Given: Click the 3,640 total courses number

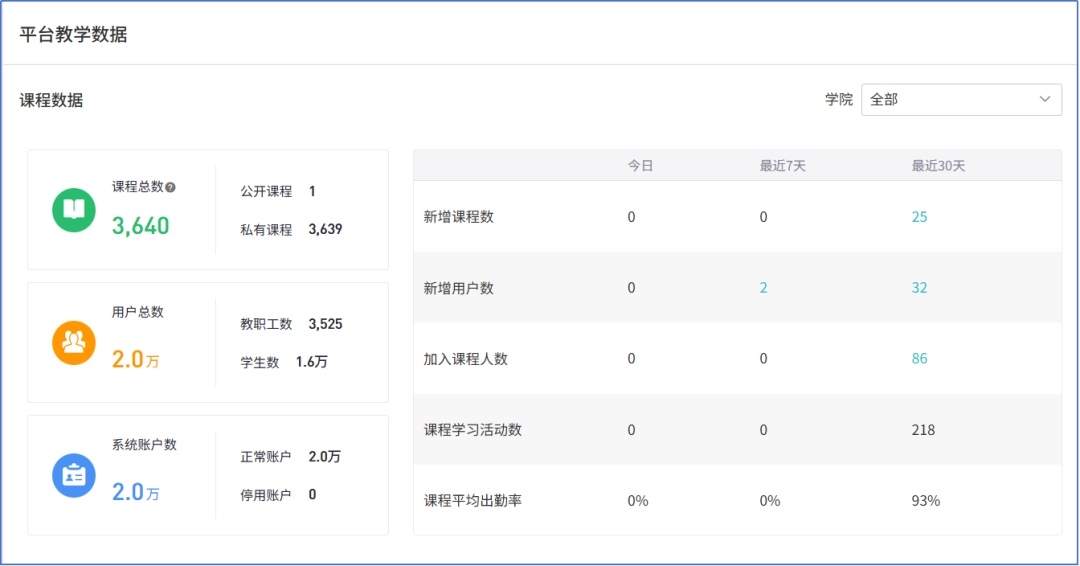Looking at the screenshot, I should pos(140,226).
